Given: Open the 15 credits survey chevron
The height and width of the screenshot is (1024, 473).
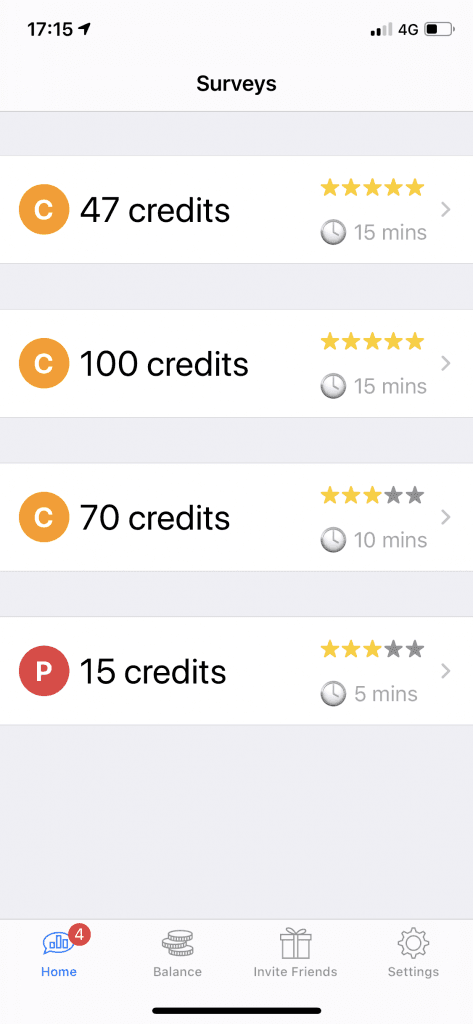Looking at the screenshot, I should (446, 671).
